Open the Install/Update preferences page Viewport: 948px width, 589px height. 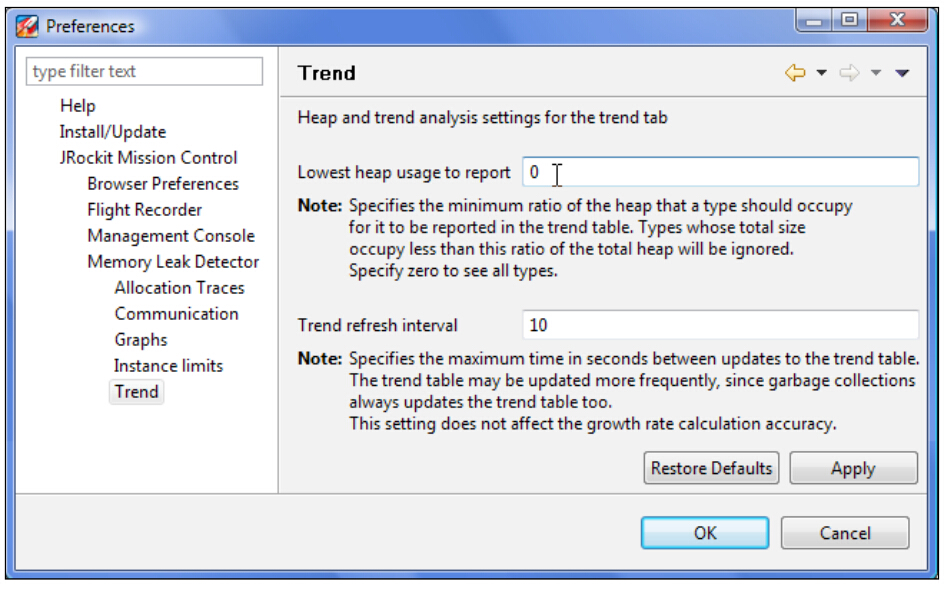click(112, 132)
